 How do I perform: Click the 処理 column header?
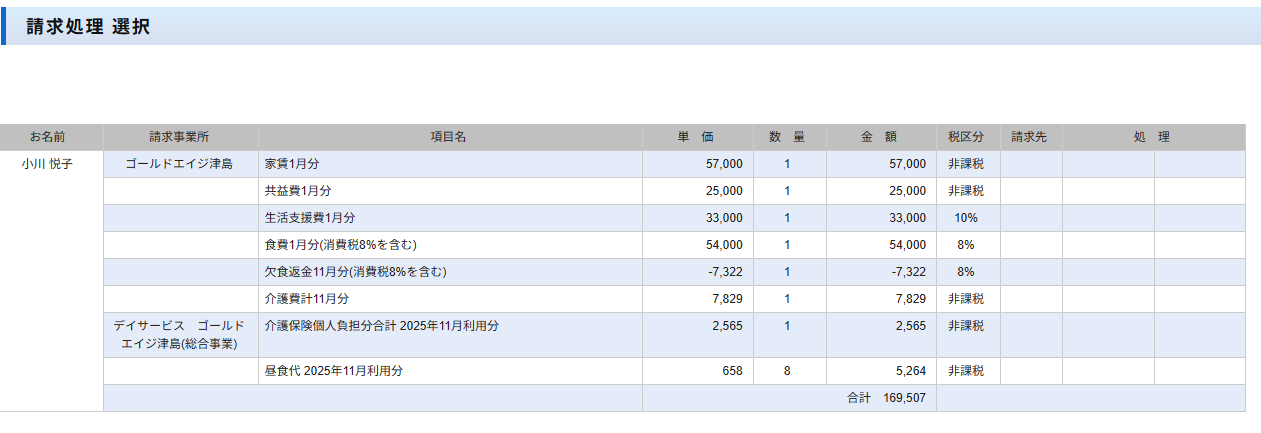[1152, 137]
